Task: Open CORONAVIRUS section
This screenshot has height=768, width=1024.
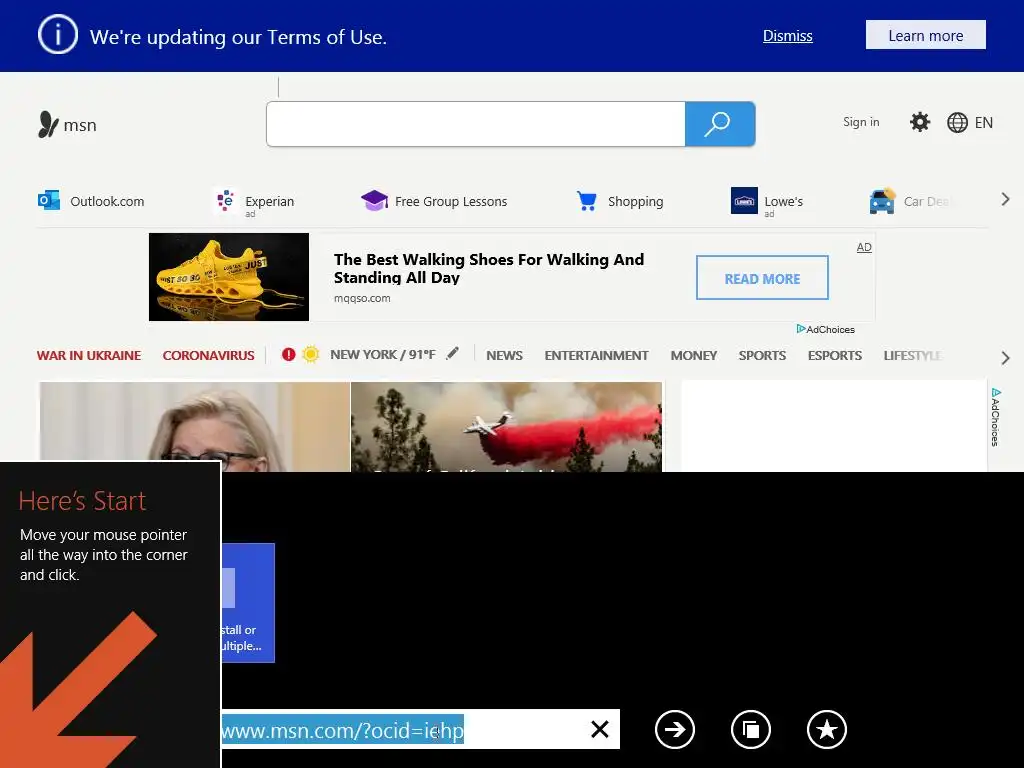Action: pyautogui.click(x=208, y=355)
